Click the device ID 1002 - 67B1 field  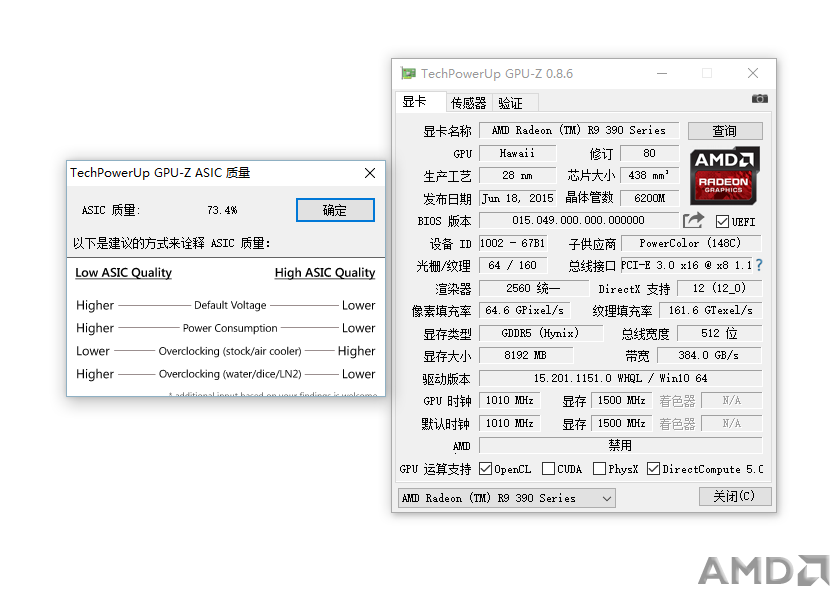[512, 243]
